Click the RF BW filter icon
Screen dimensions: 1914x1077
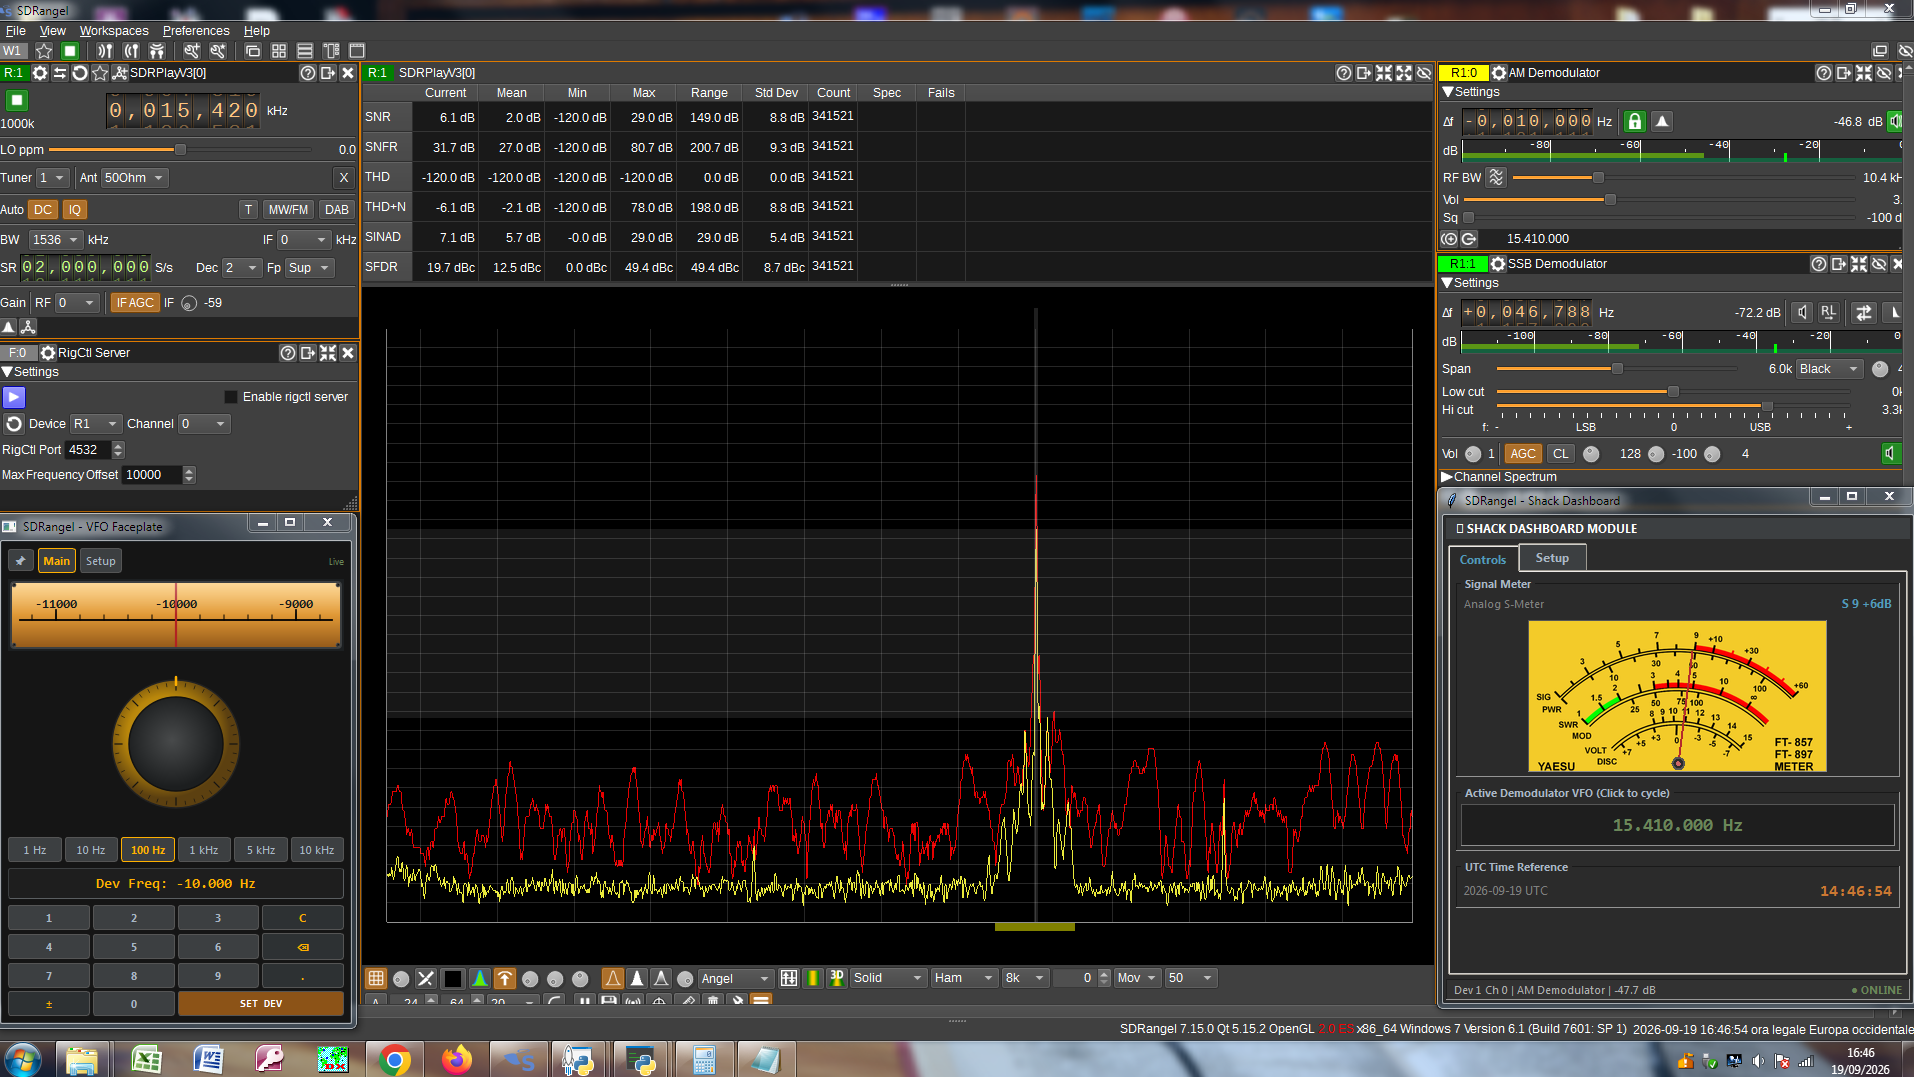(1496, 177)
